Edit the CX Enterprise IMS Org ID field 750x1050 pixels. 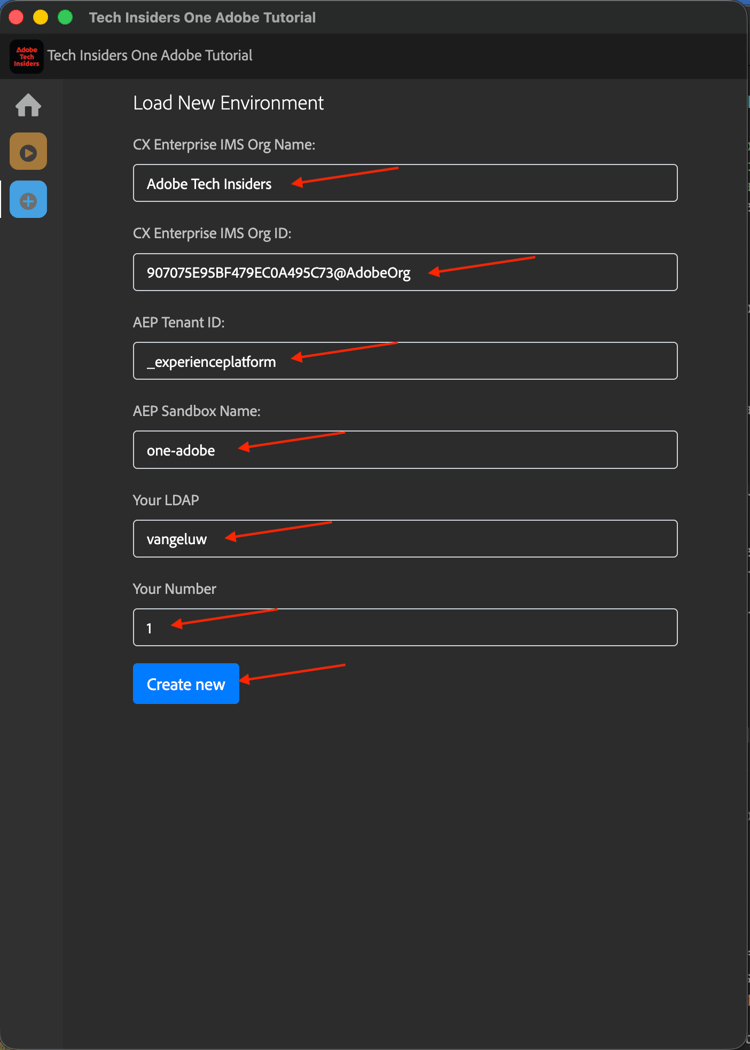tap(405, 272)
